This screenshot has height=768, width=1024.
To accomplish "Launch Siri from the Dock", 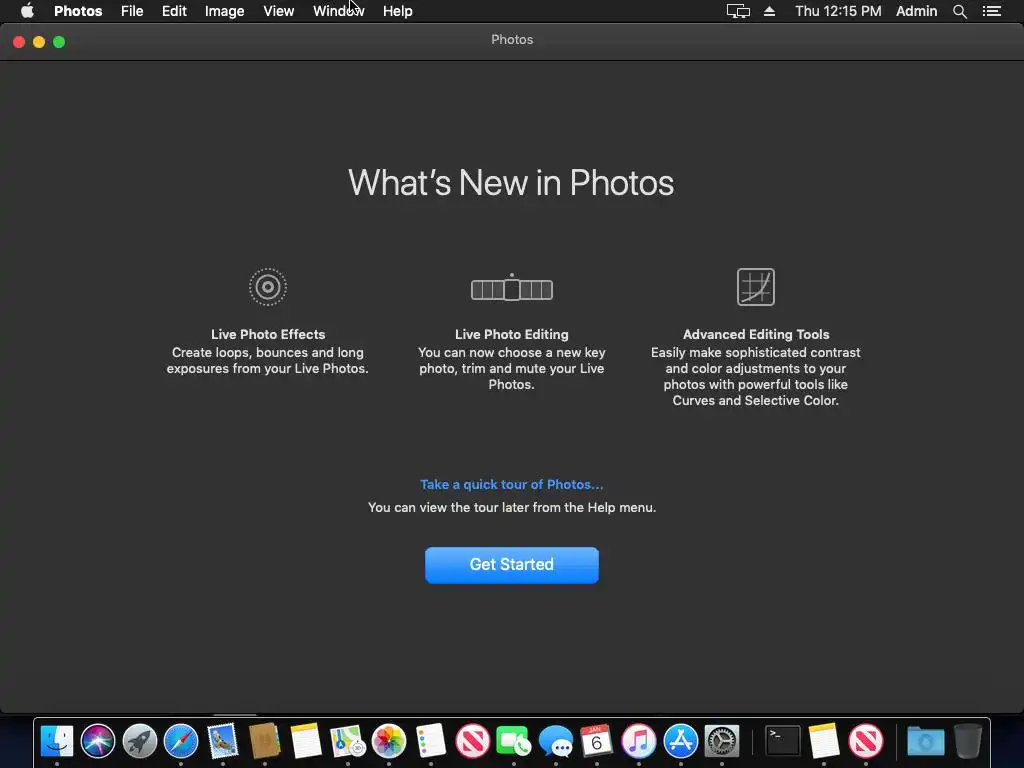I will [98, 741].
